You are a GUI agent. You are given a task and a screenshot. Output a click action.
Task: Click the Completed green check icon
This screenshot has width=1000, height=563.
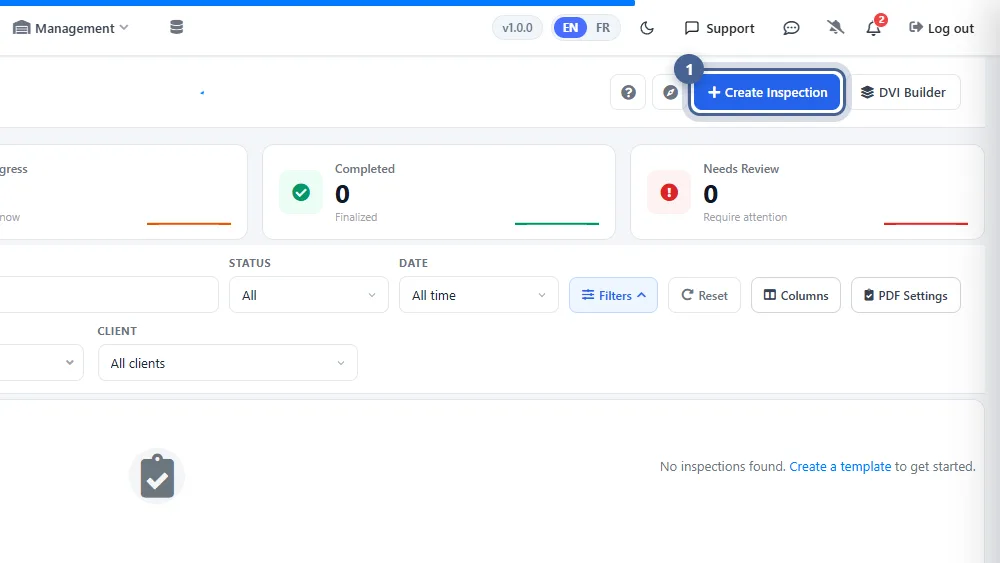coord(301,193)
